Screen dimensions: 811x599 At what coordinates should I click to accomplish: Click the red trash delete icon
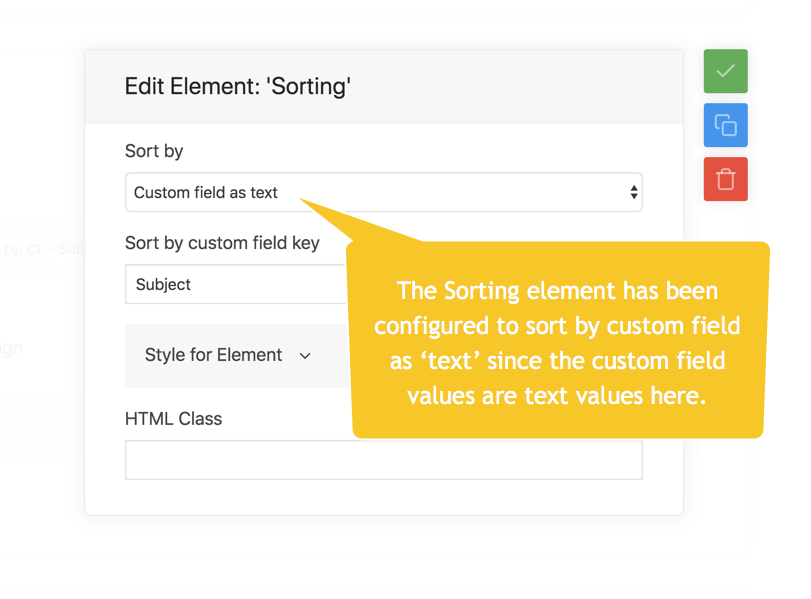725,179
